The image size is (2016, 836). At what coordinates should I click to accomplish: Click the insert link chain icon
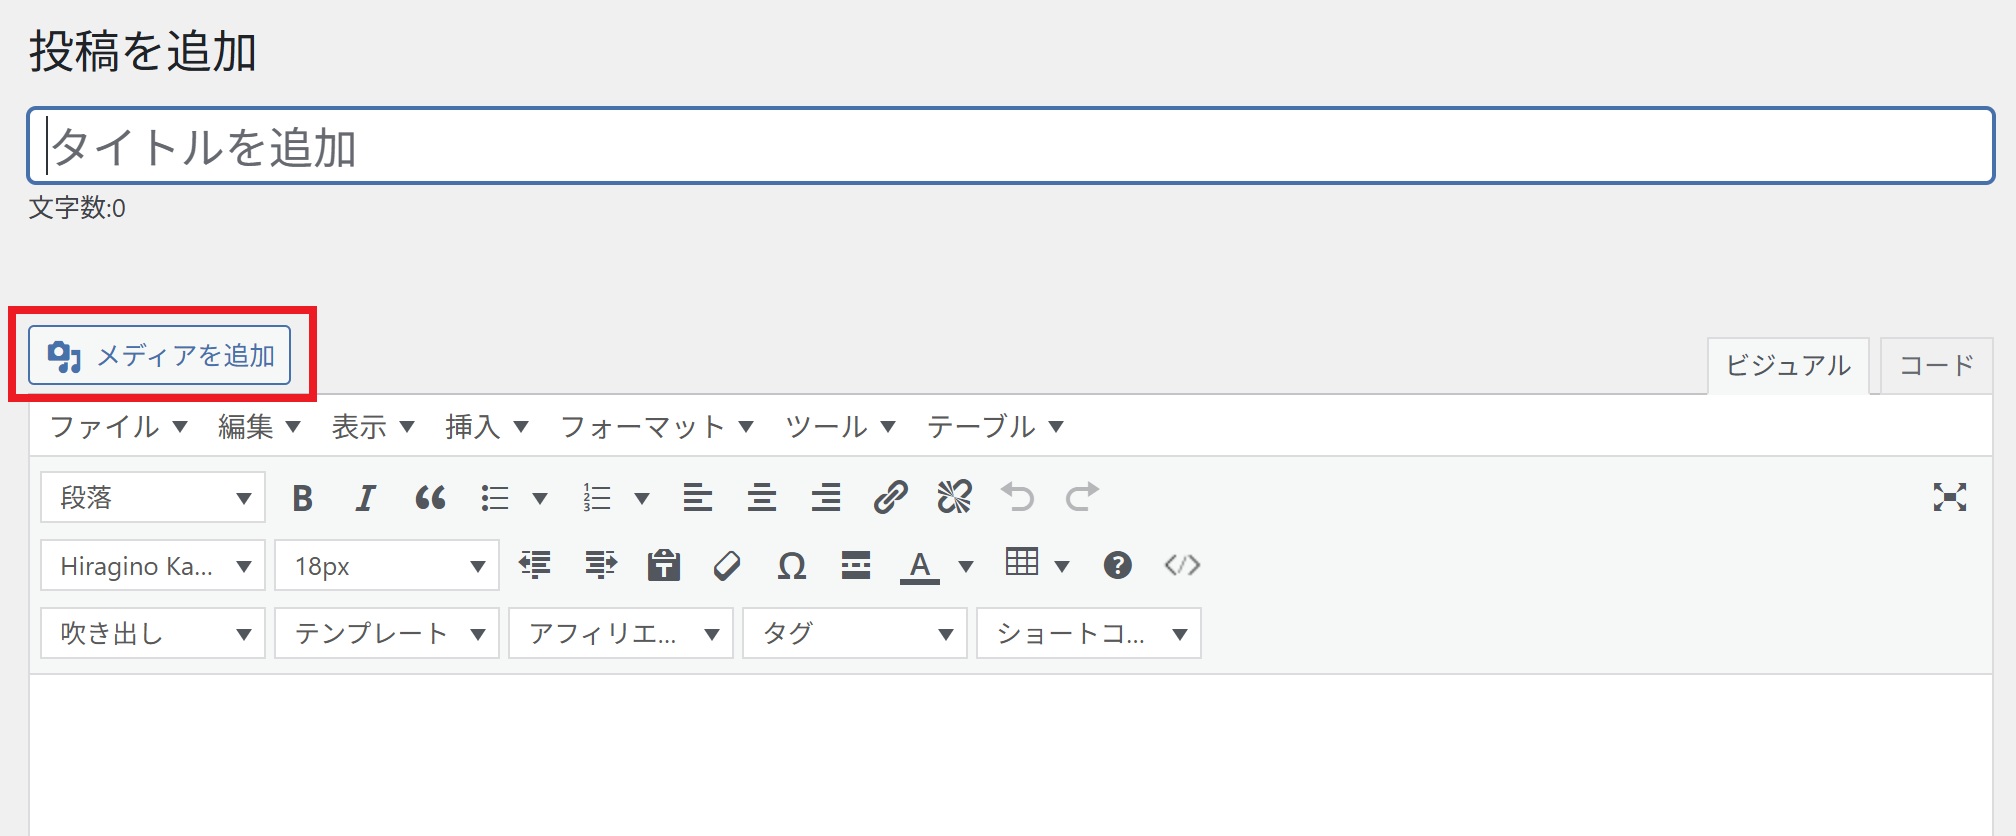[x=890, y=497]
